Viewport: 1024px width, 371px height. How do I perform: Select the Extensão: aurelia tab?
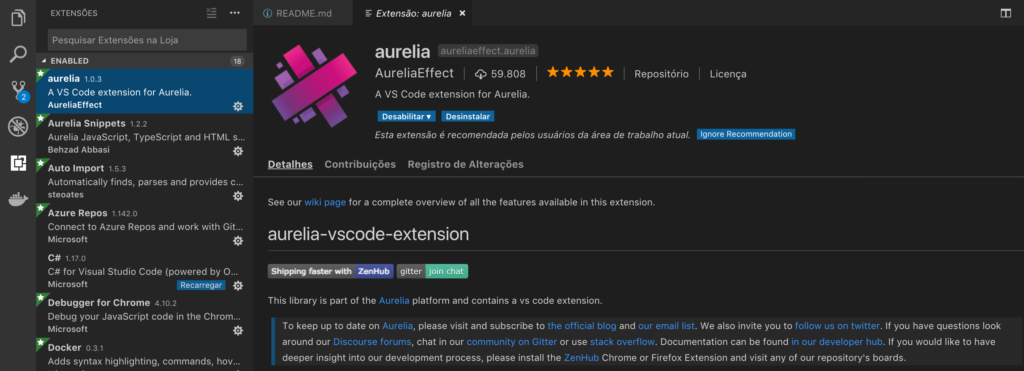(413, 13)
